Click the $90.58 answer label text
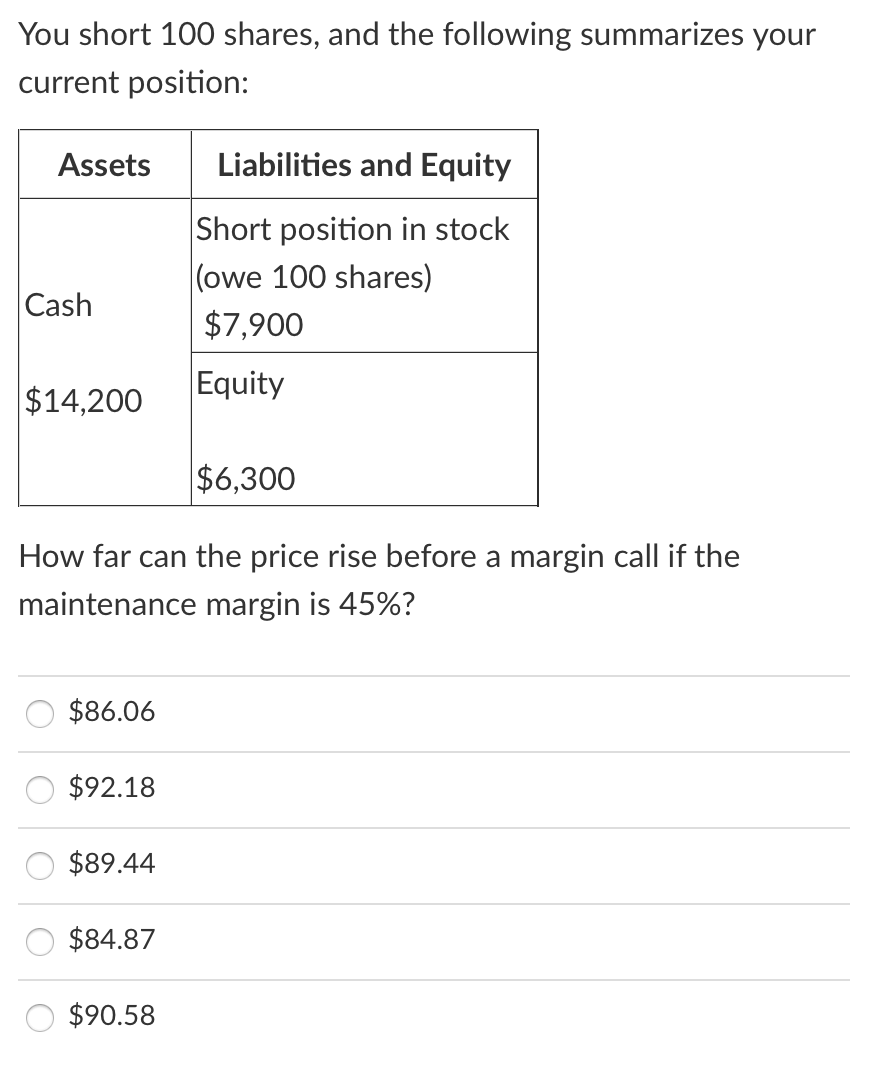This screenshot has width=882, height=1066. point(111,1016)
